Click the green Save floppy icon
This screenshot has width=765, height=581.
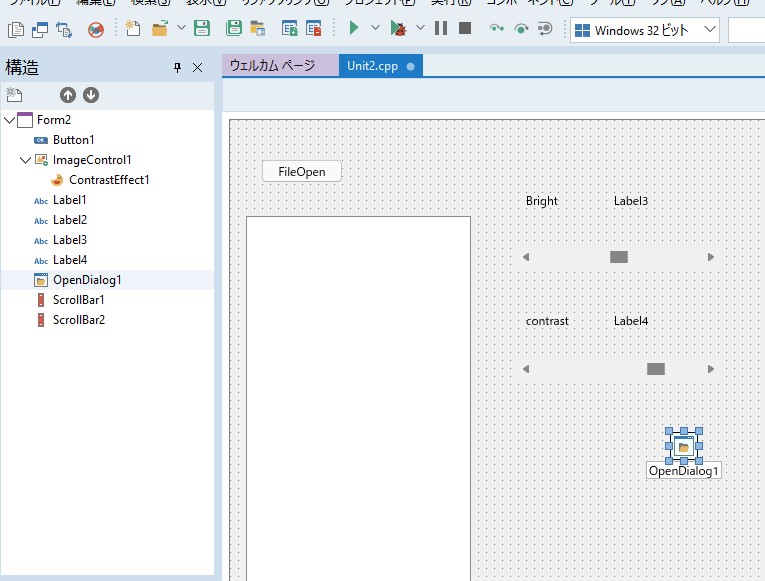[x=201, y=29]
